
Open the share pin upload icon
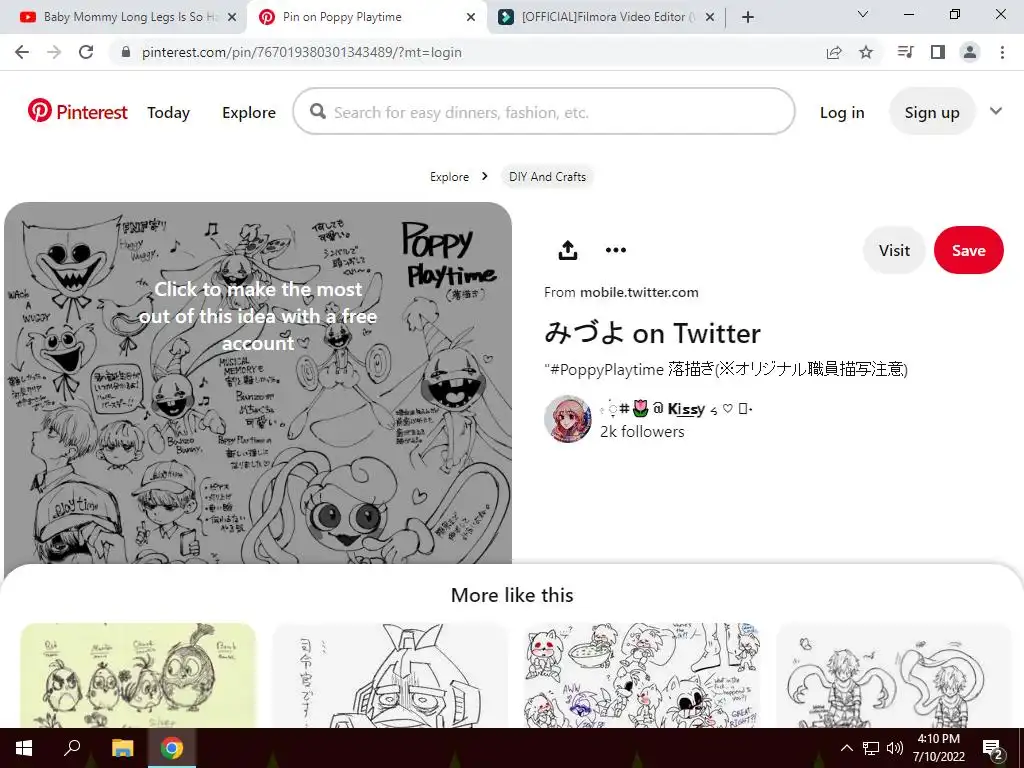pos(568,250)
